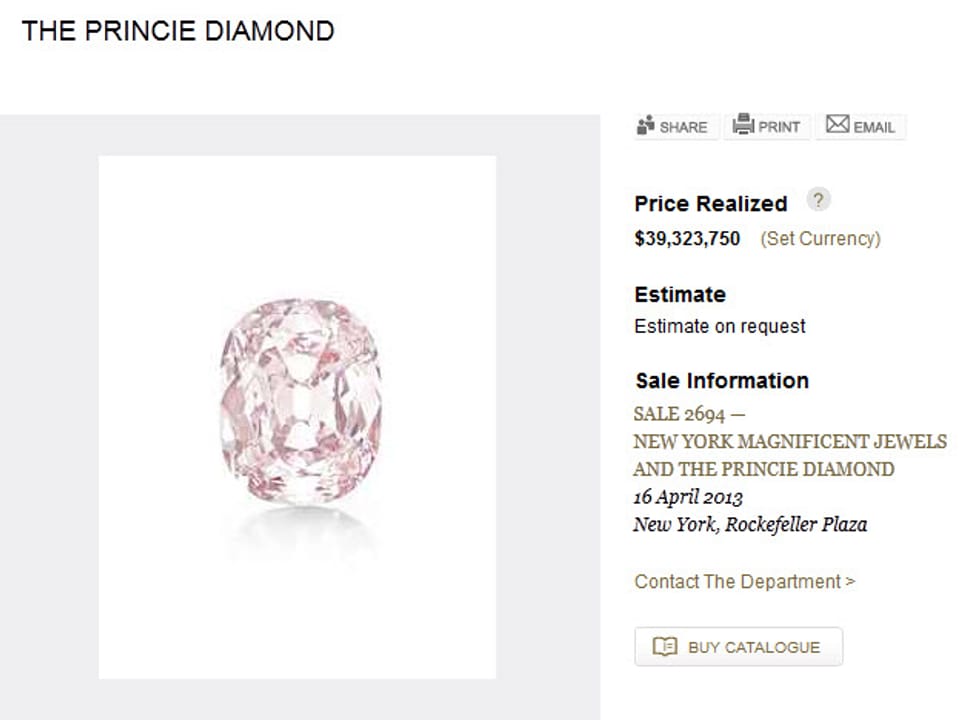
Task: Click the Estimate on request text
Action: click(x=719, y=326)
